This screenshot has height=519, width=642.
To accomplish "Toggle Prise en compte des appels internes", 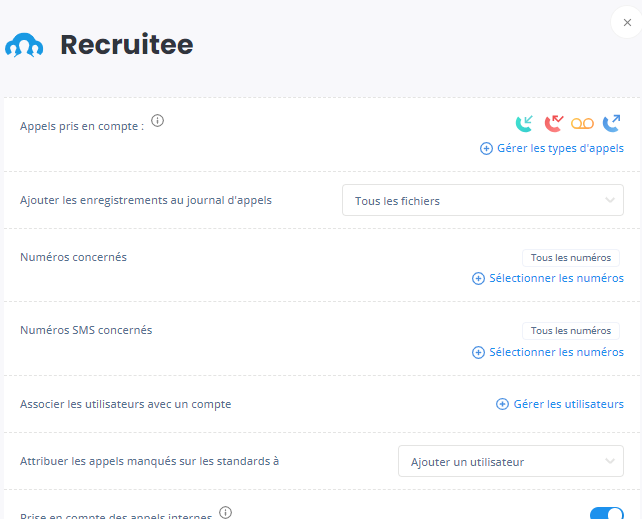I will tap(607, 513).
